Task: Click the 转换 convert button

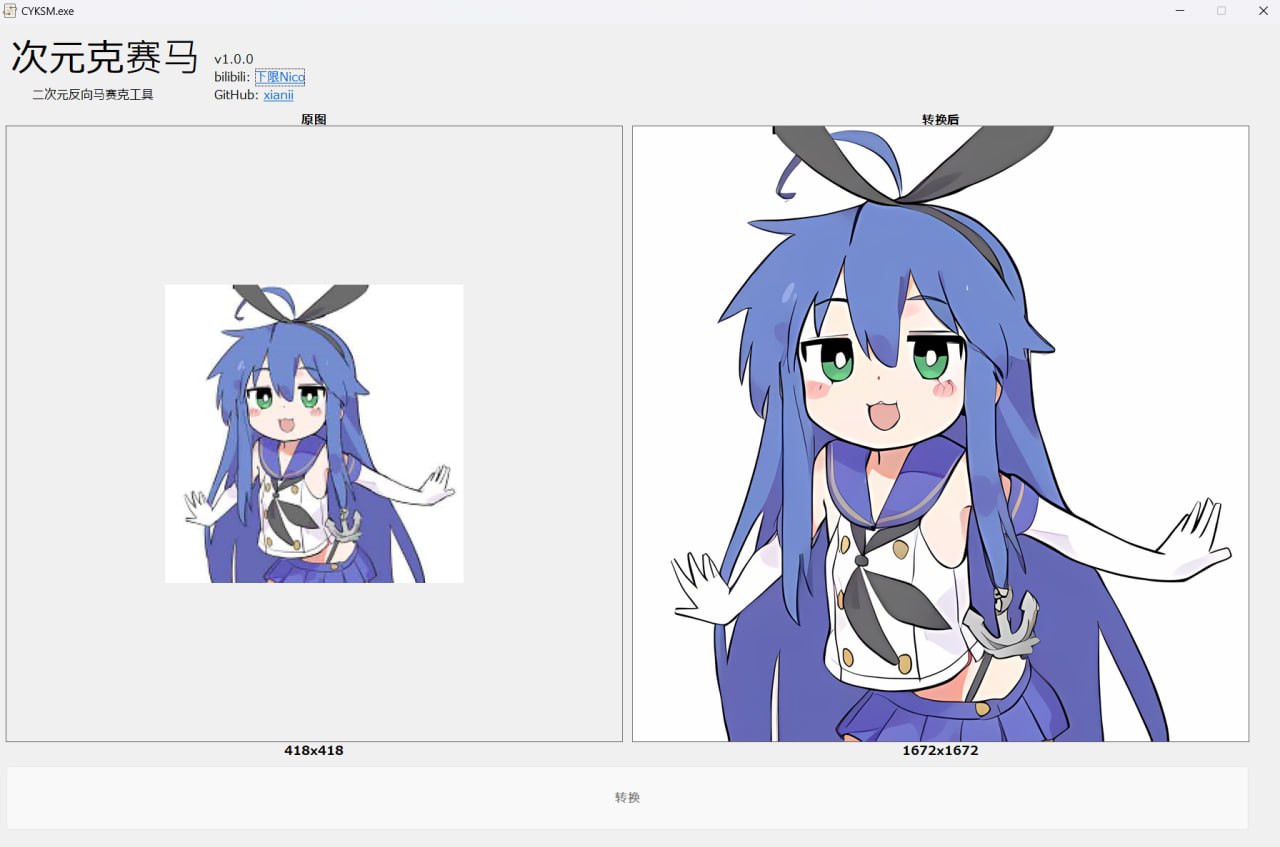Action: (x=627, y=798)
